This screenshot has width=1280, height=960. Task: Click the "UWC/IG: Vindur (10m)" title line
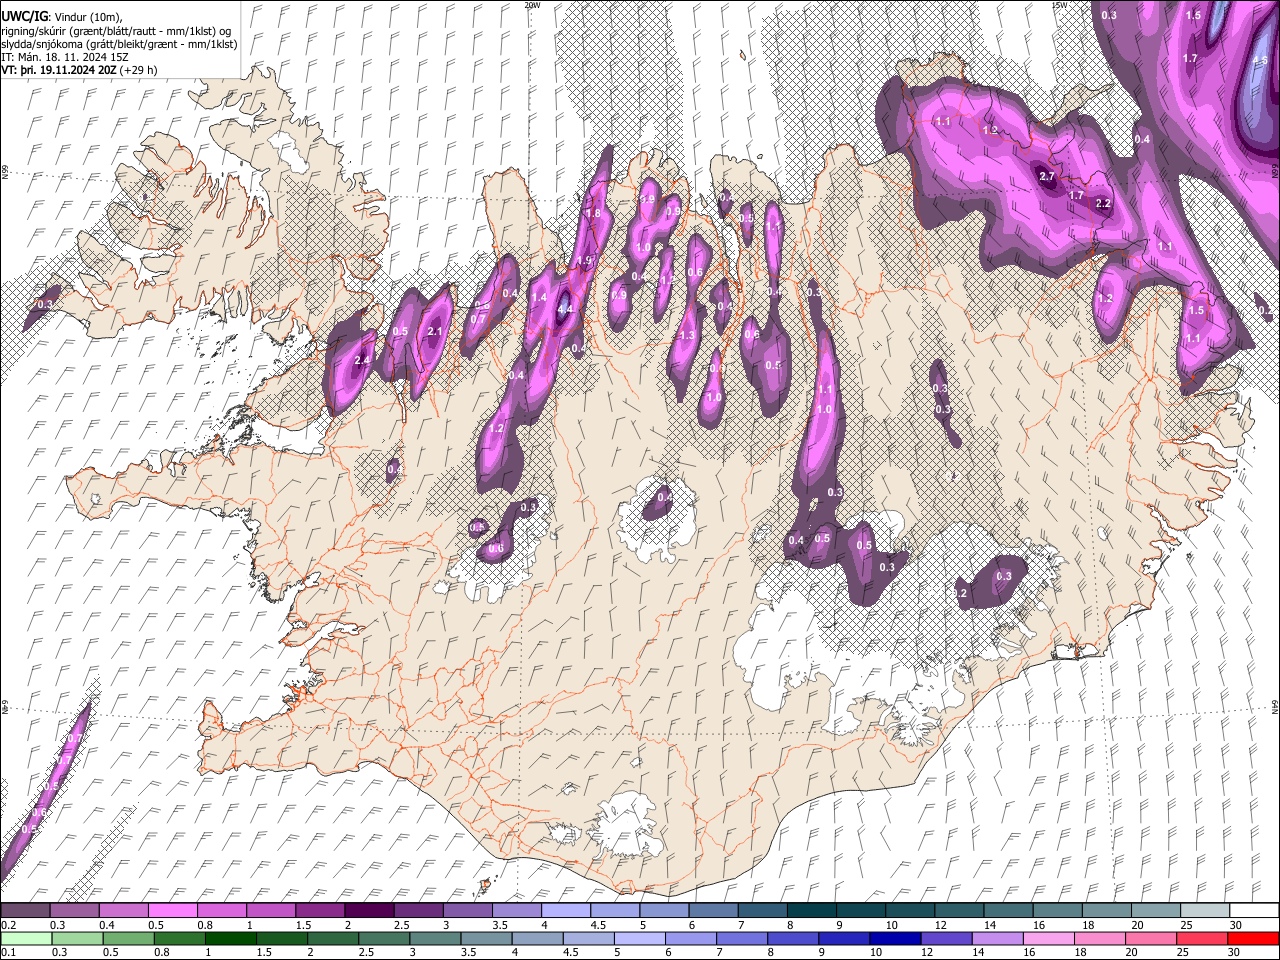point(62,16)
